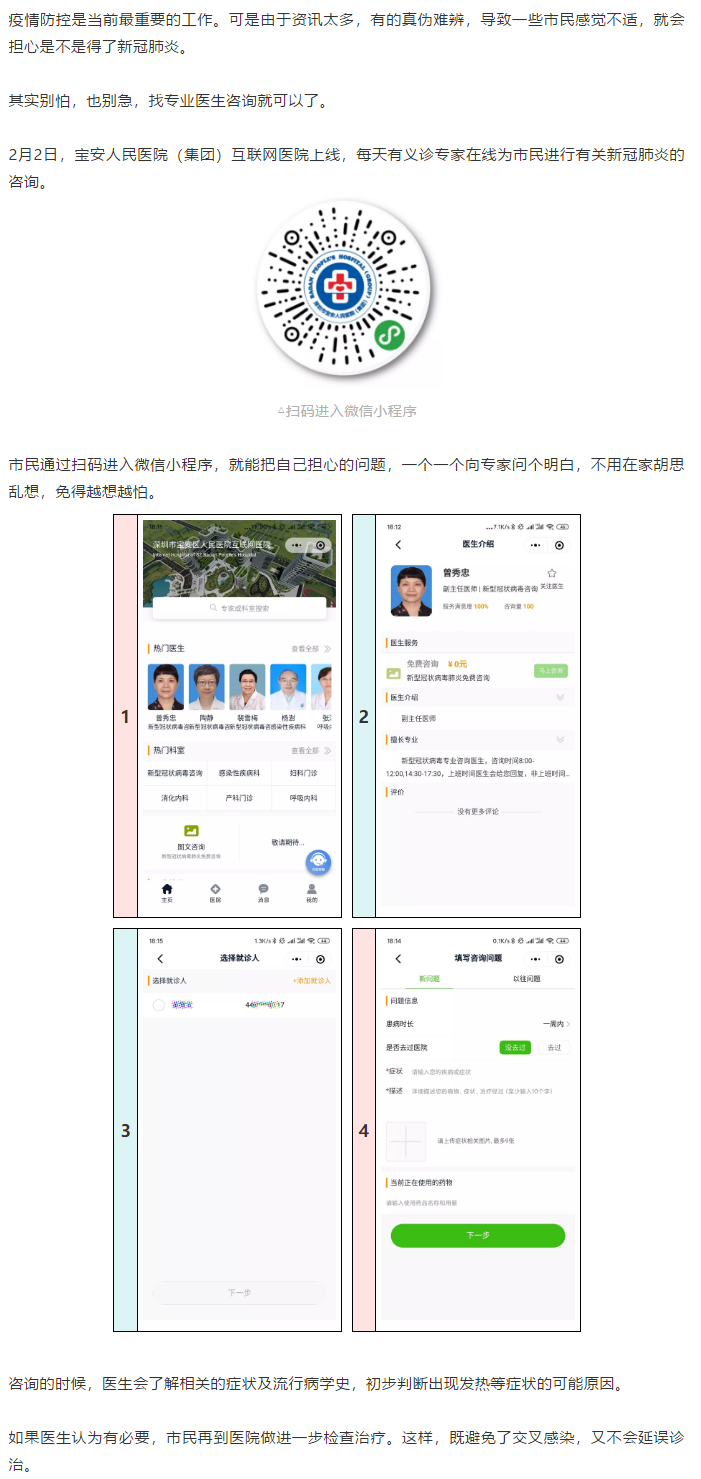Switch to the 新问题 tab
The width and height of the screenshot is (701, 1479).
point(430,979)
